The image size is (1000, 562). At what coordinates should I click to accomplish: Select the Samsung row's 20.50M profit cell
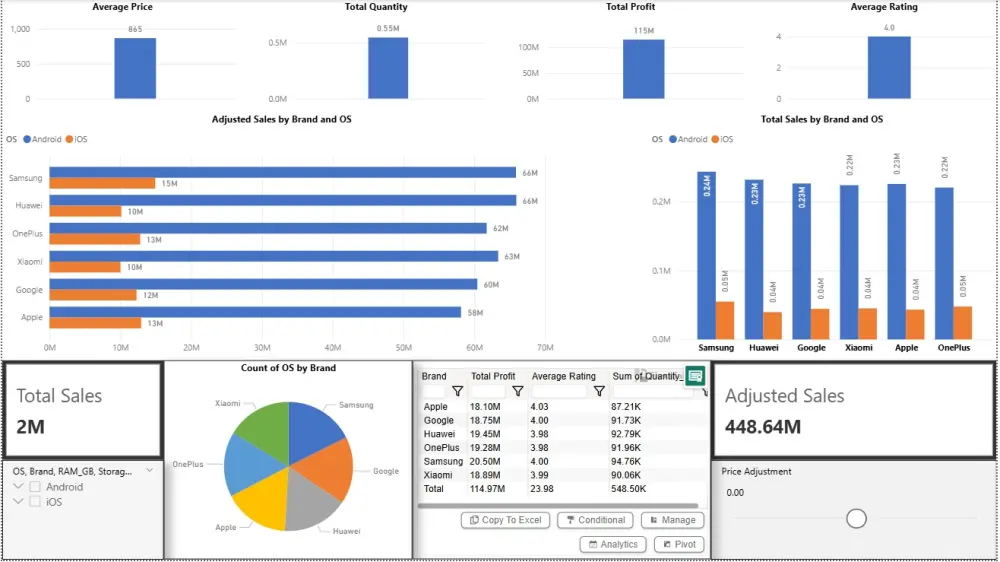coord(485,461)
